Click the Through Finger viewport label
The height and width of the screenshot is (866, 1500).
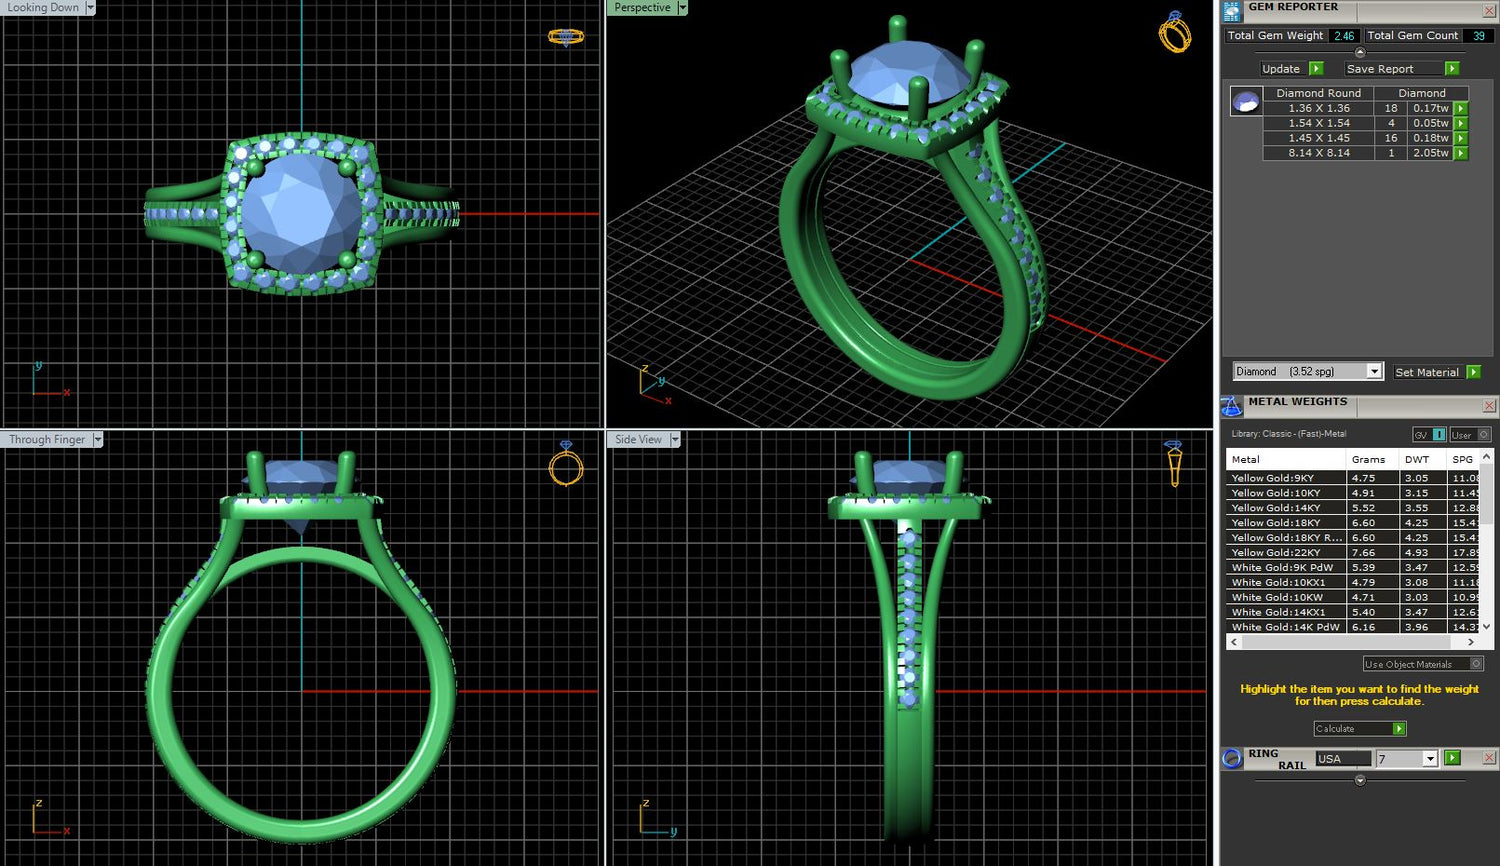point(47,440)
